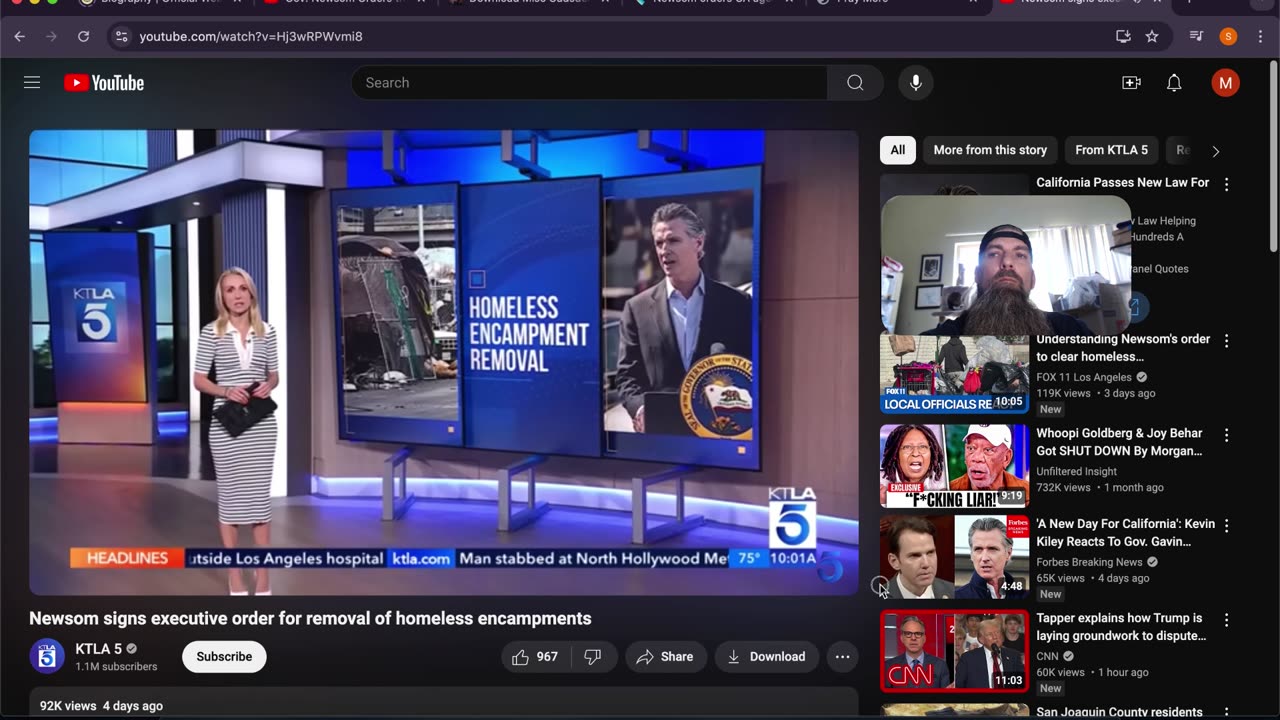Click the CNN channel name under Tapper video
The width and height of the screenshot is (1280, 720).
click(1047, 656)
